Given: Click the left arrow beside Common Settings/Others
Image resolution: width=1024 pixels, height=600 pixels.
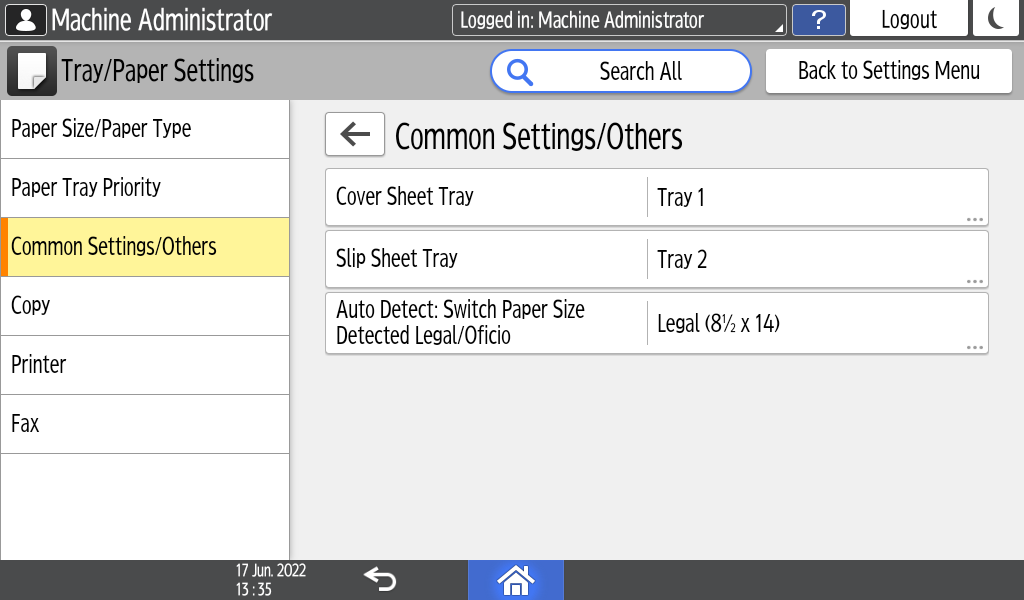Looking at the screenshot, I should tap(355, 134).
